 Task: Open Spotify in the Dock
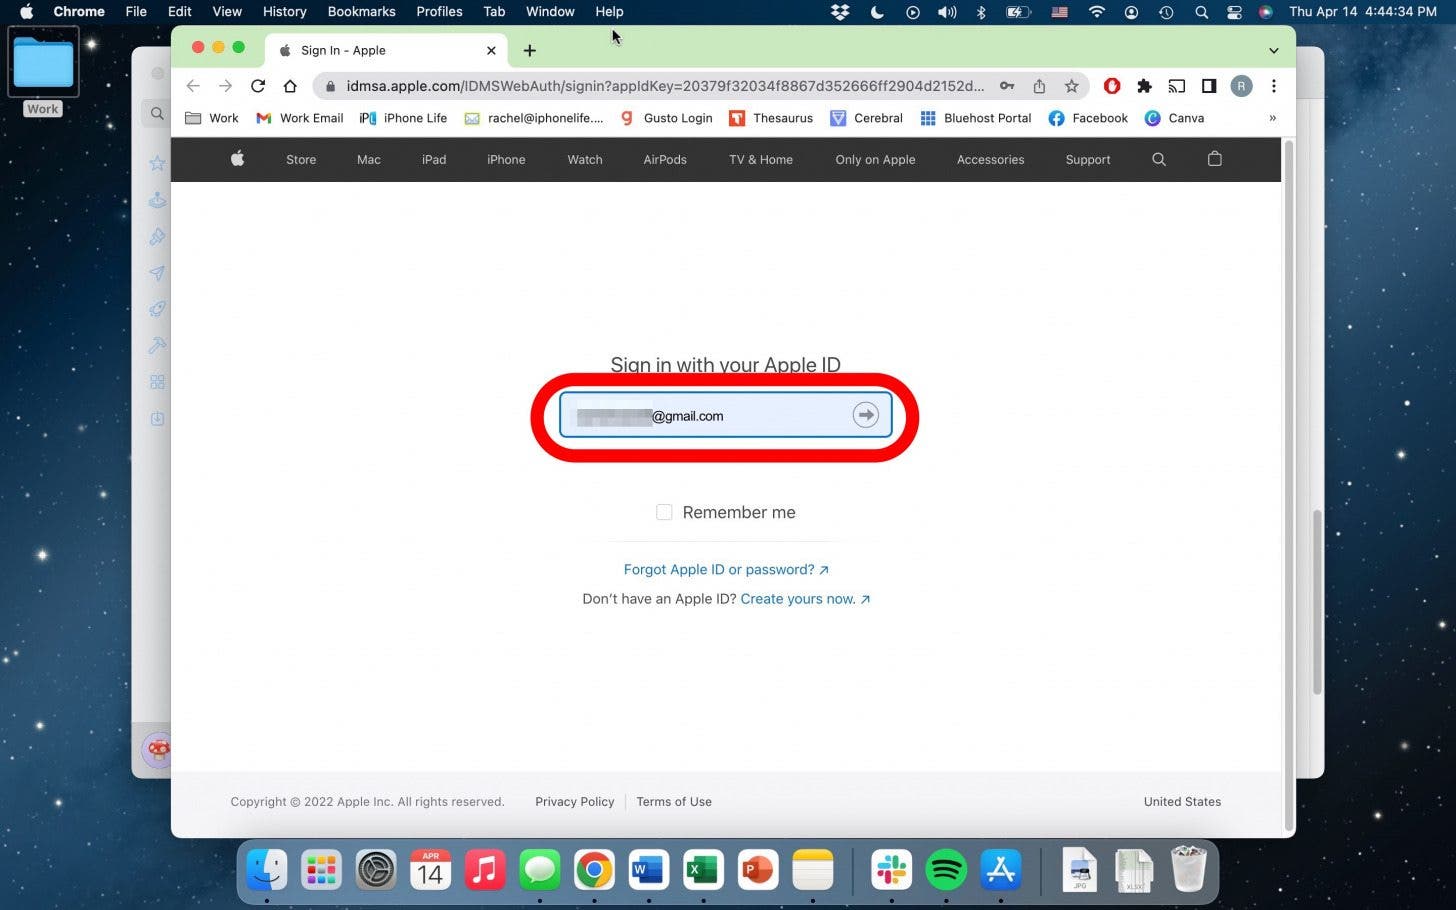pos(946,870)
